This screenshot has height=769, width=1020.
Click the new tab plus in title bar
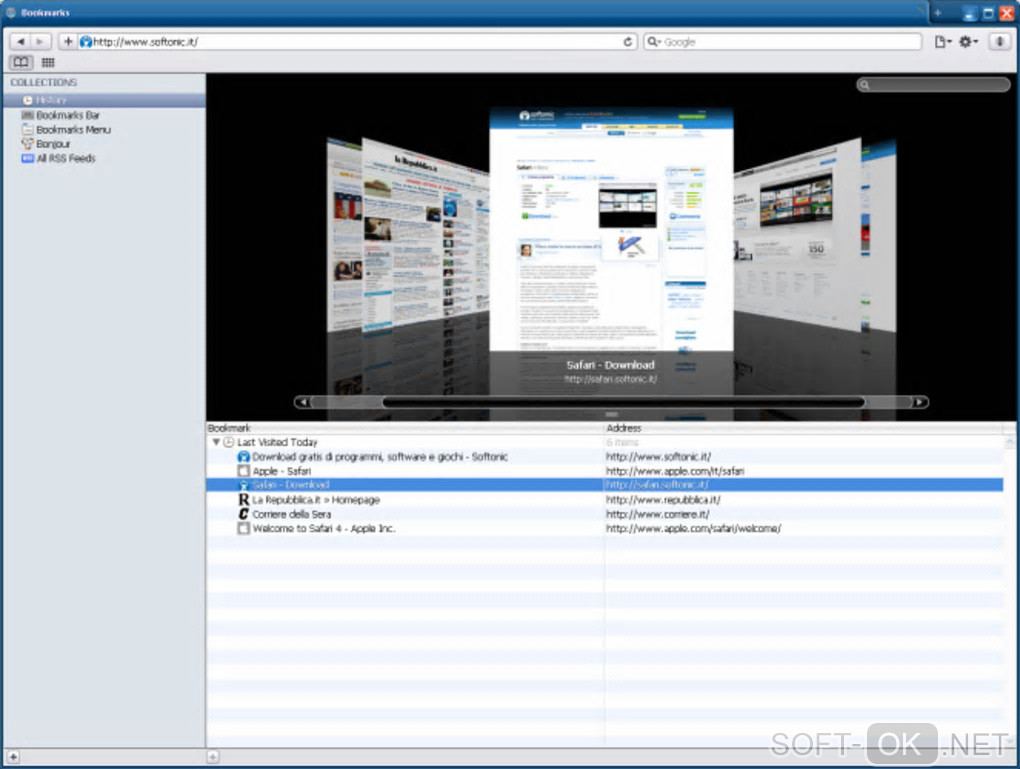tap(938, 12)
